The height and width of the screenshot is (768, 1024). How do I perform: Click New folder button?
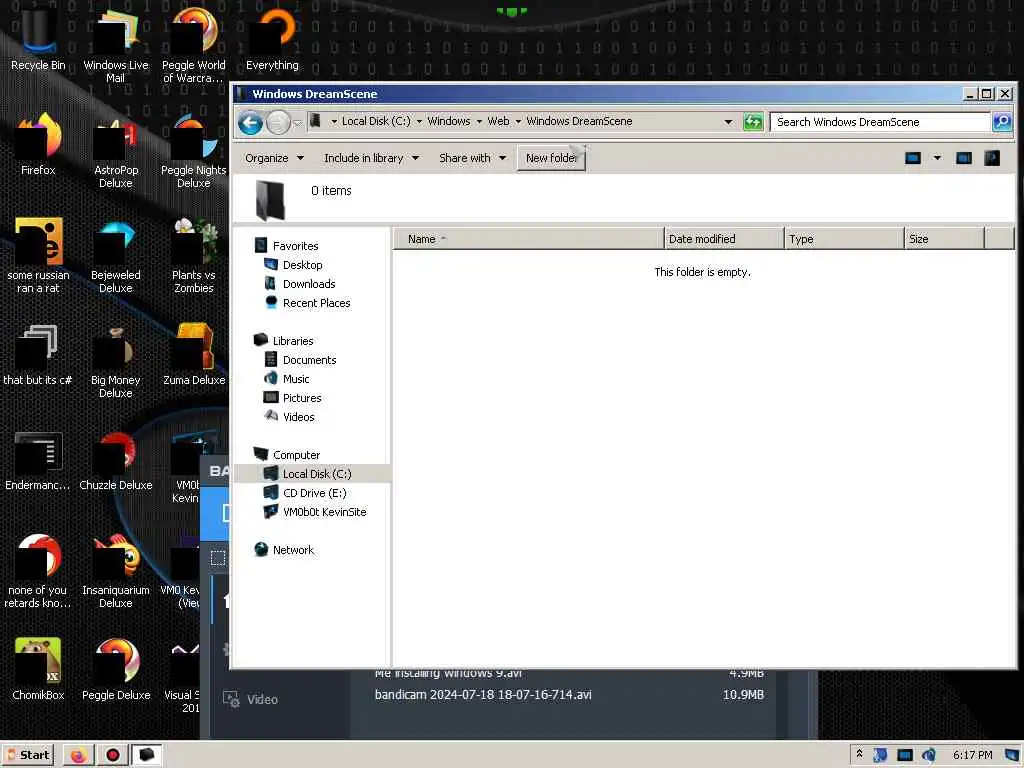point(551,158)
